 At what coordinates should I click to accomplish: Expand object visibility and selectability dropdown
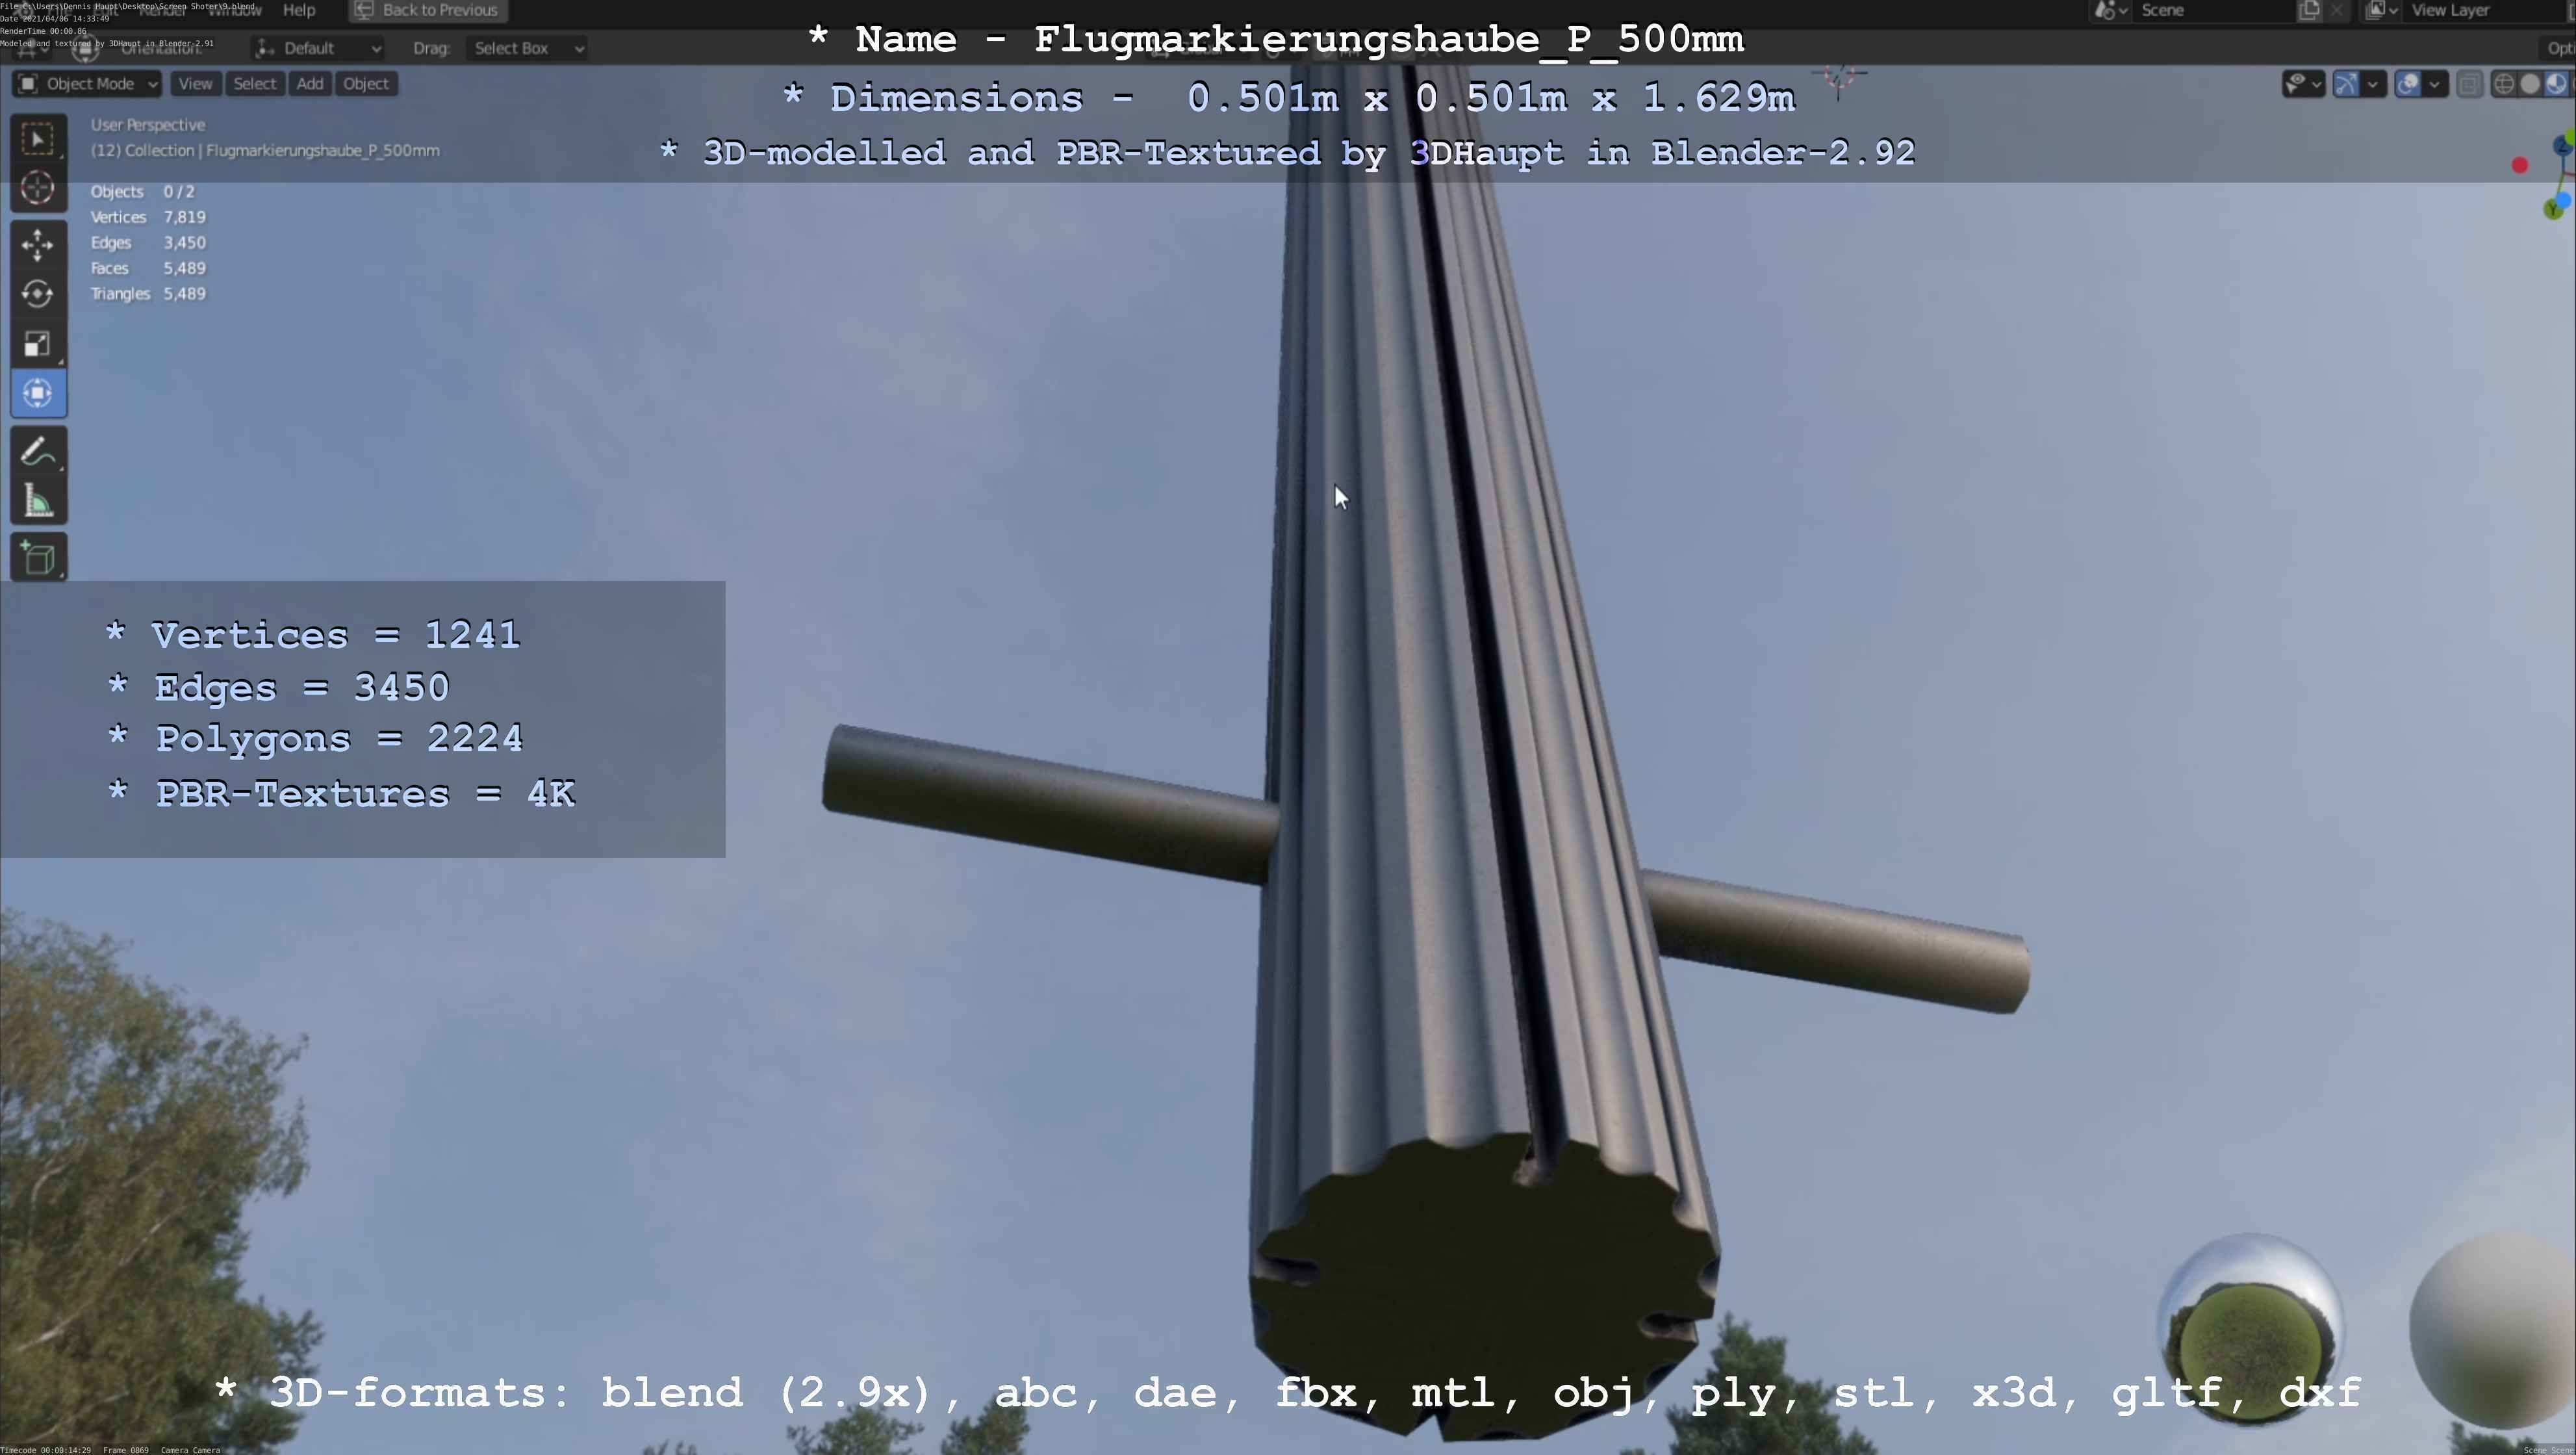(2304, 84)
